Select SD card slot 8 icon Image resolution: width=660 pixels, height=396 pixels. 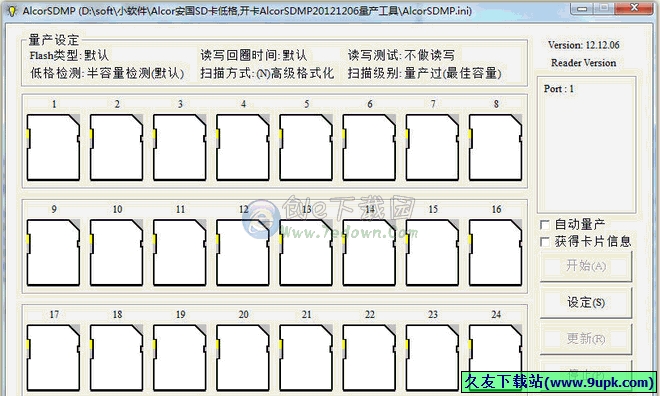pyautogui.click(x=495, y=147)
